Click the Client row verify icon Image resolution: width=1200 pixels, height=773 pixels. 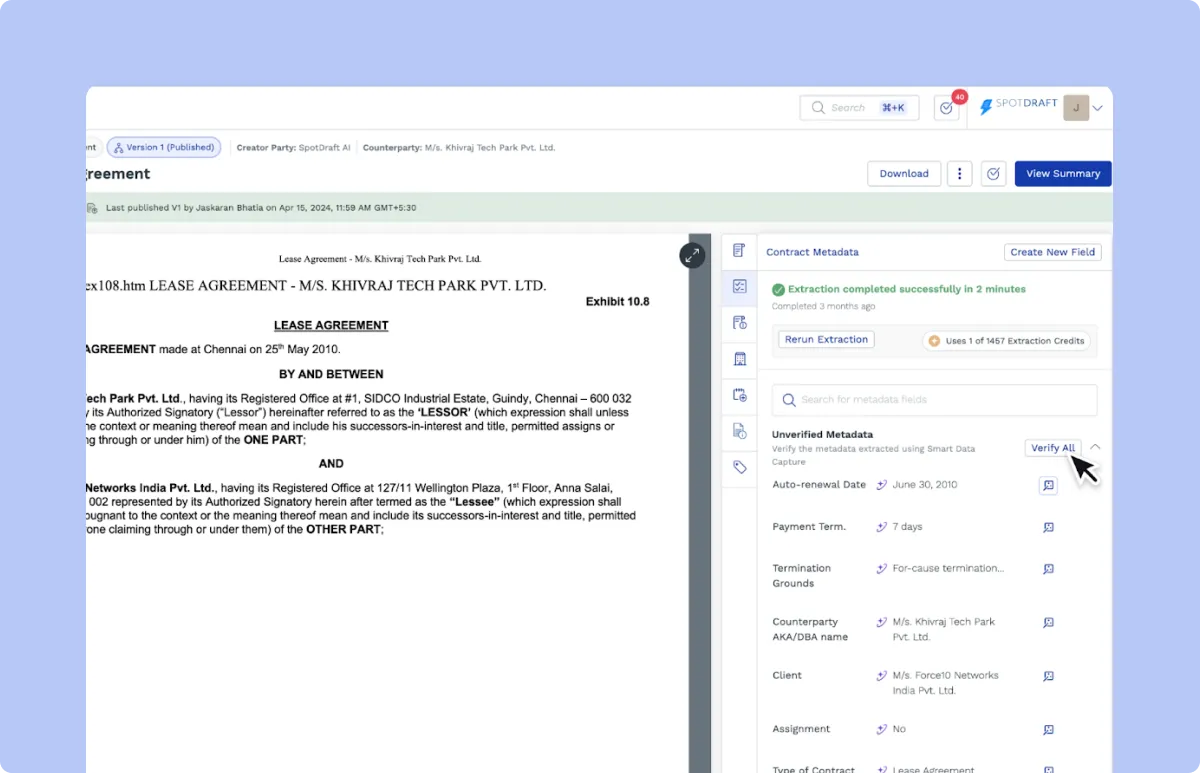tap(1048, 676)
